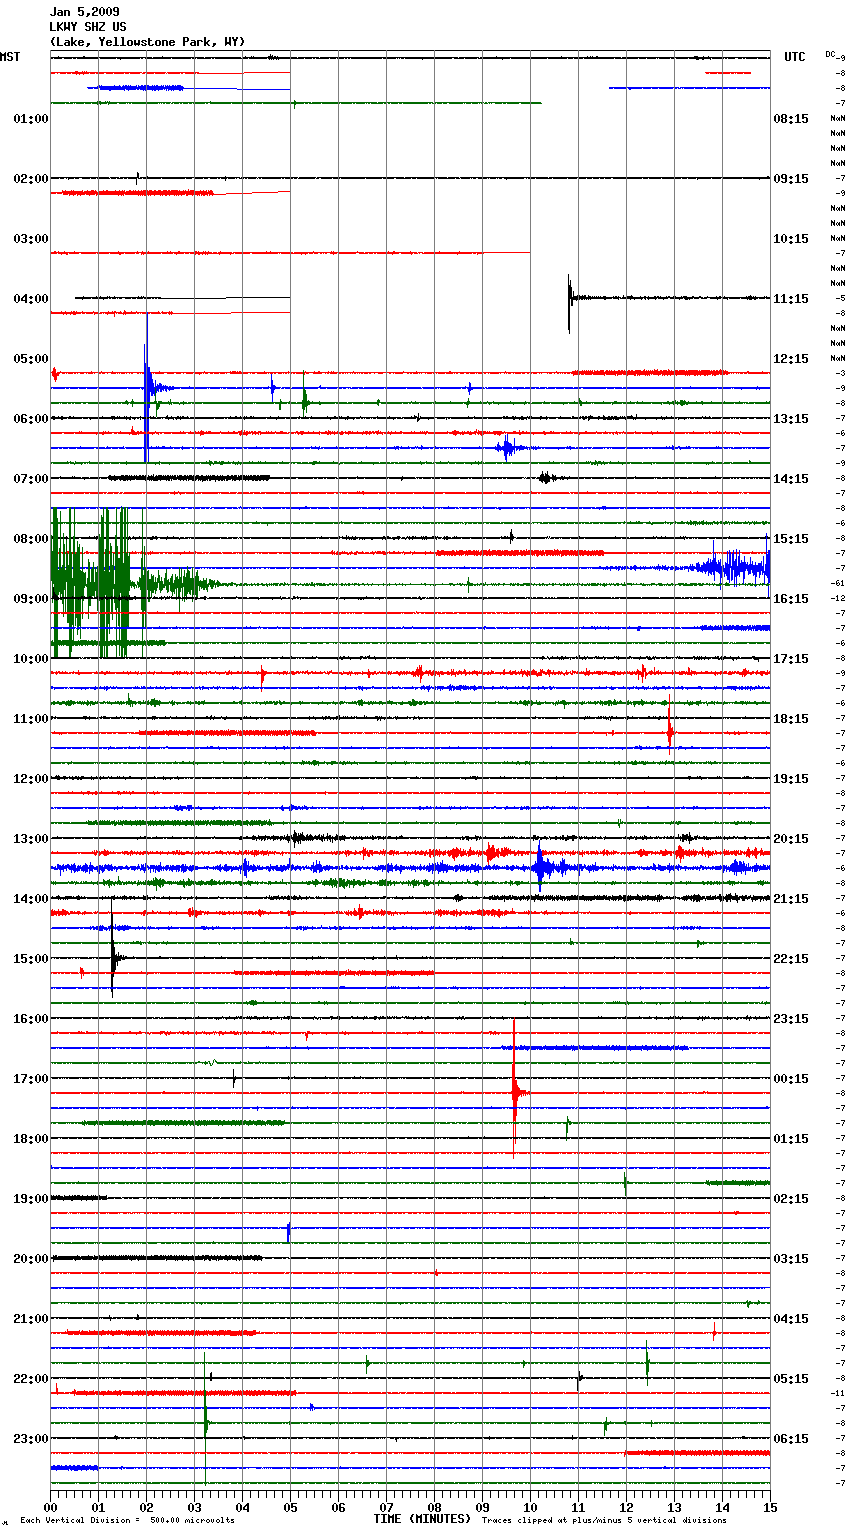Select the 12:00 MST time label
Viewport: 850px width, 1534px height.
31,779
